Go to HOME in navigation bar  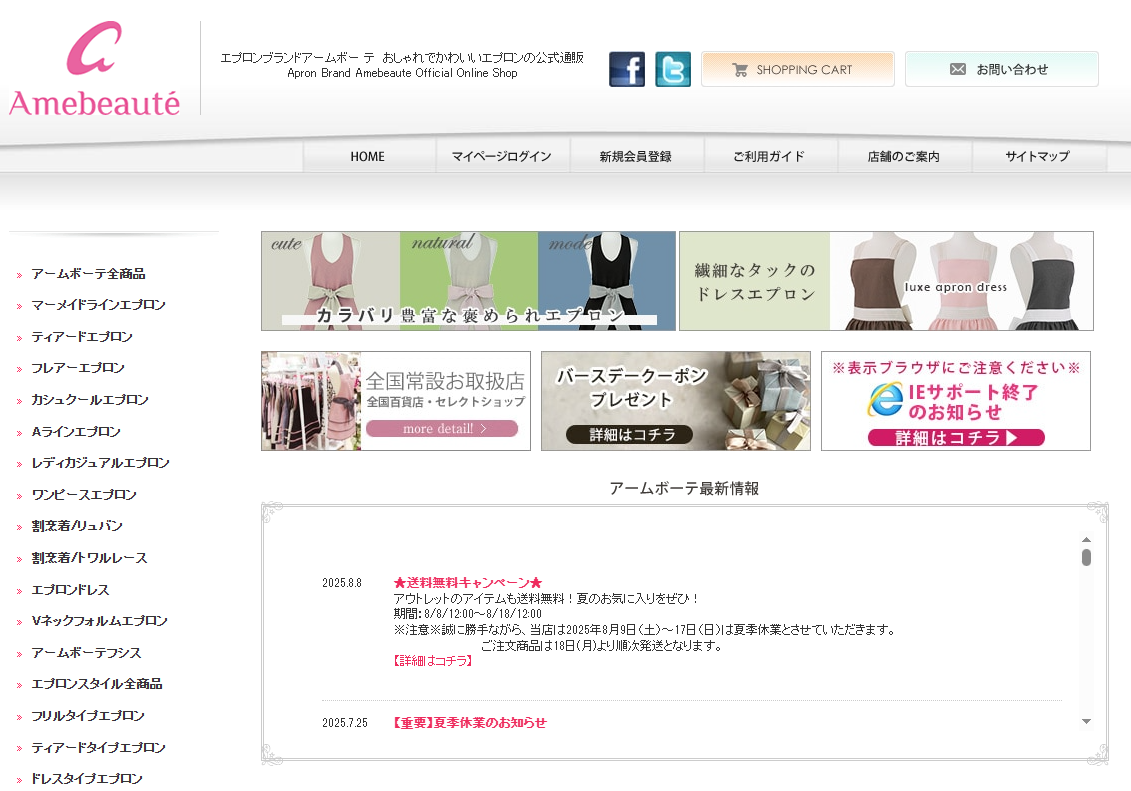click(x=368, y=157)
